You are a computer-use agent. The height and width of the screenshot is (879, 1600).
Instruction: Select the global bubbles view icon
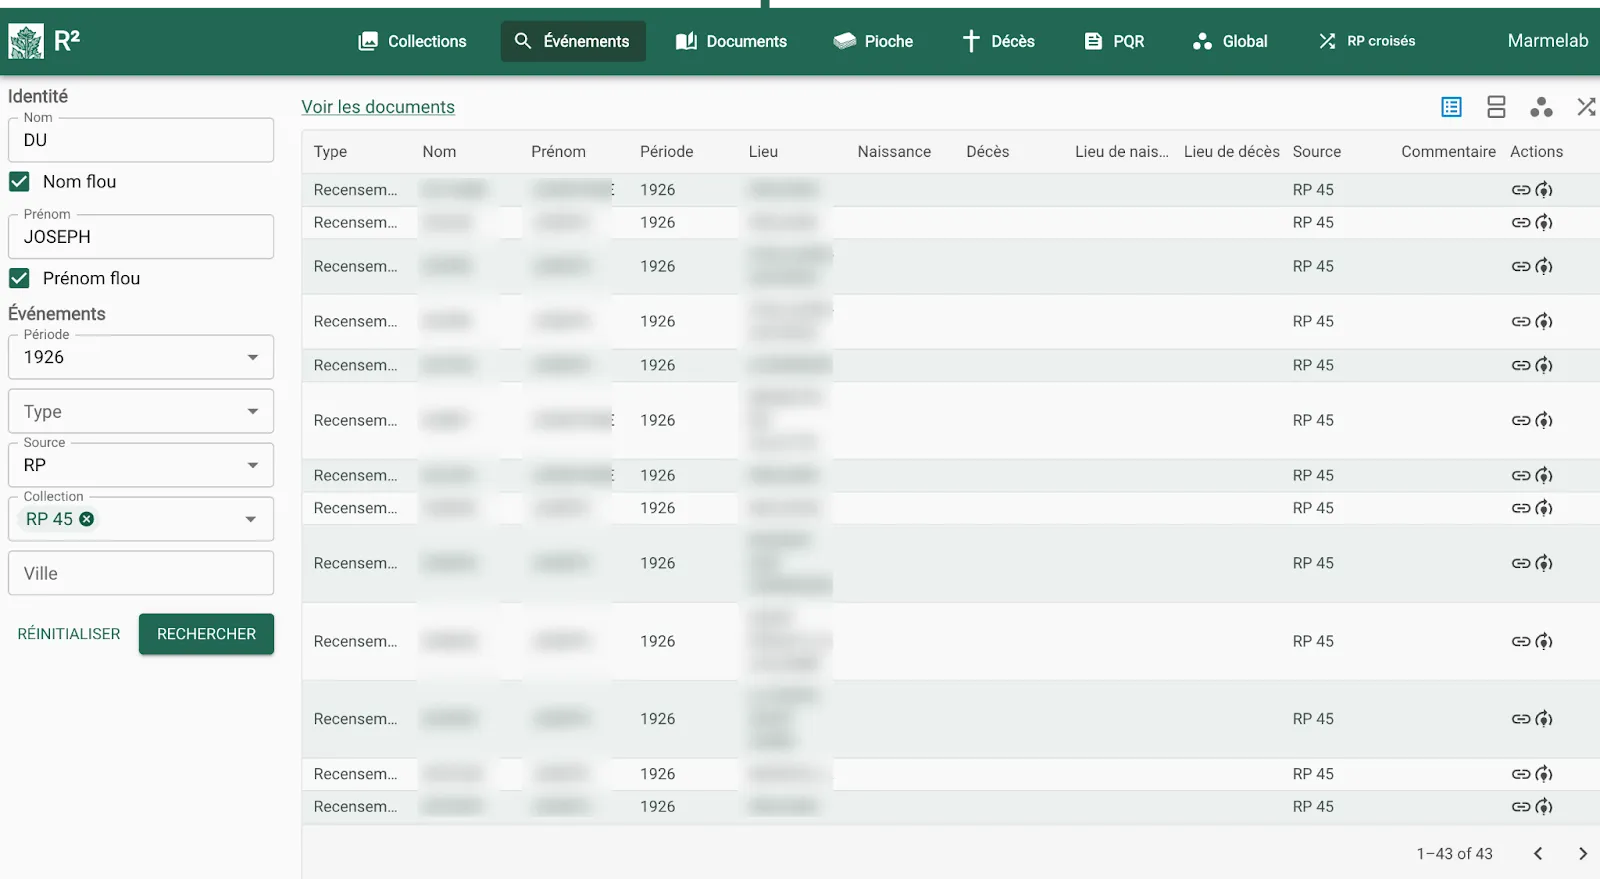[x=1541, y=107]
